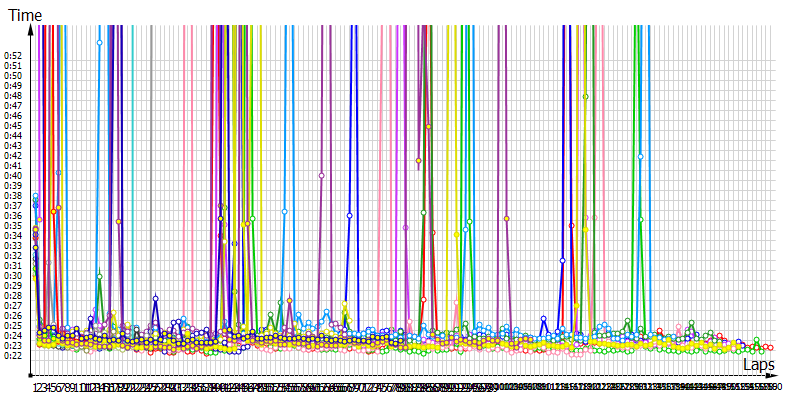Click the grey vertical line in the chart
This screenshot has height=400, width=800.
coord(150,150)
